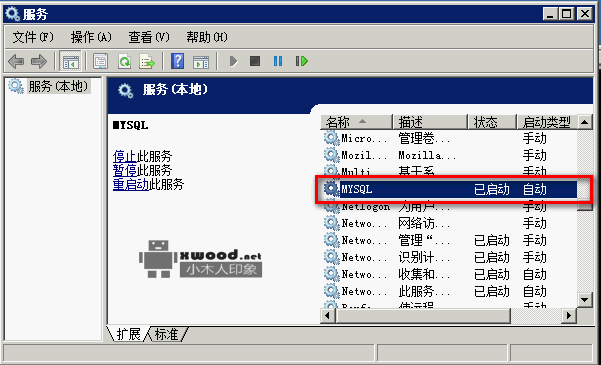Click the gear icon of the 此服务... row

(x=331, y=291)
